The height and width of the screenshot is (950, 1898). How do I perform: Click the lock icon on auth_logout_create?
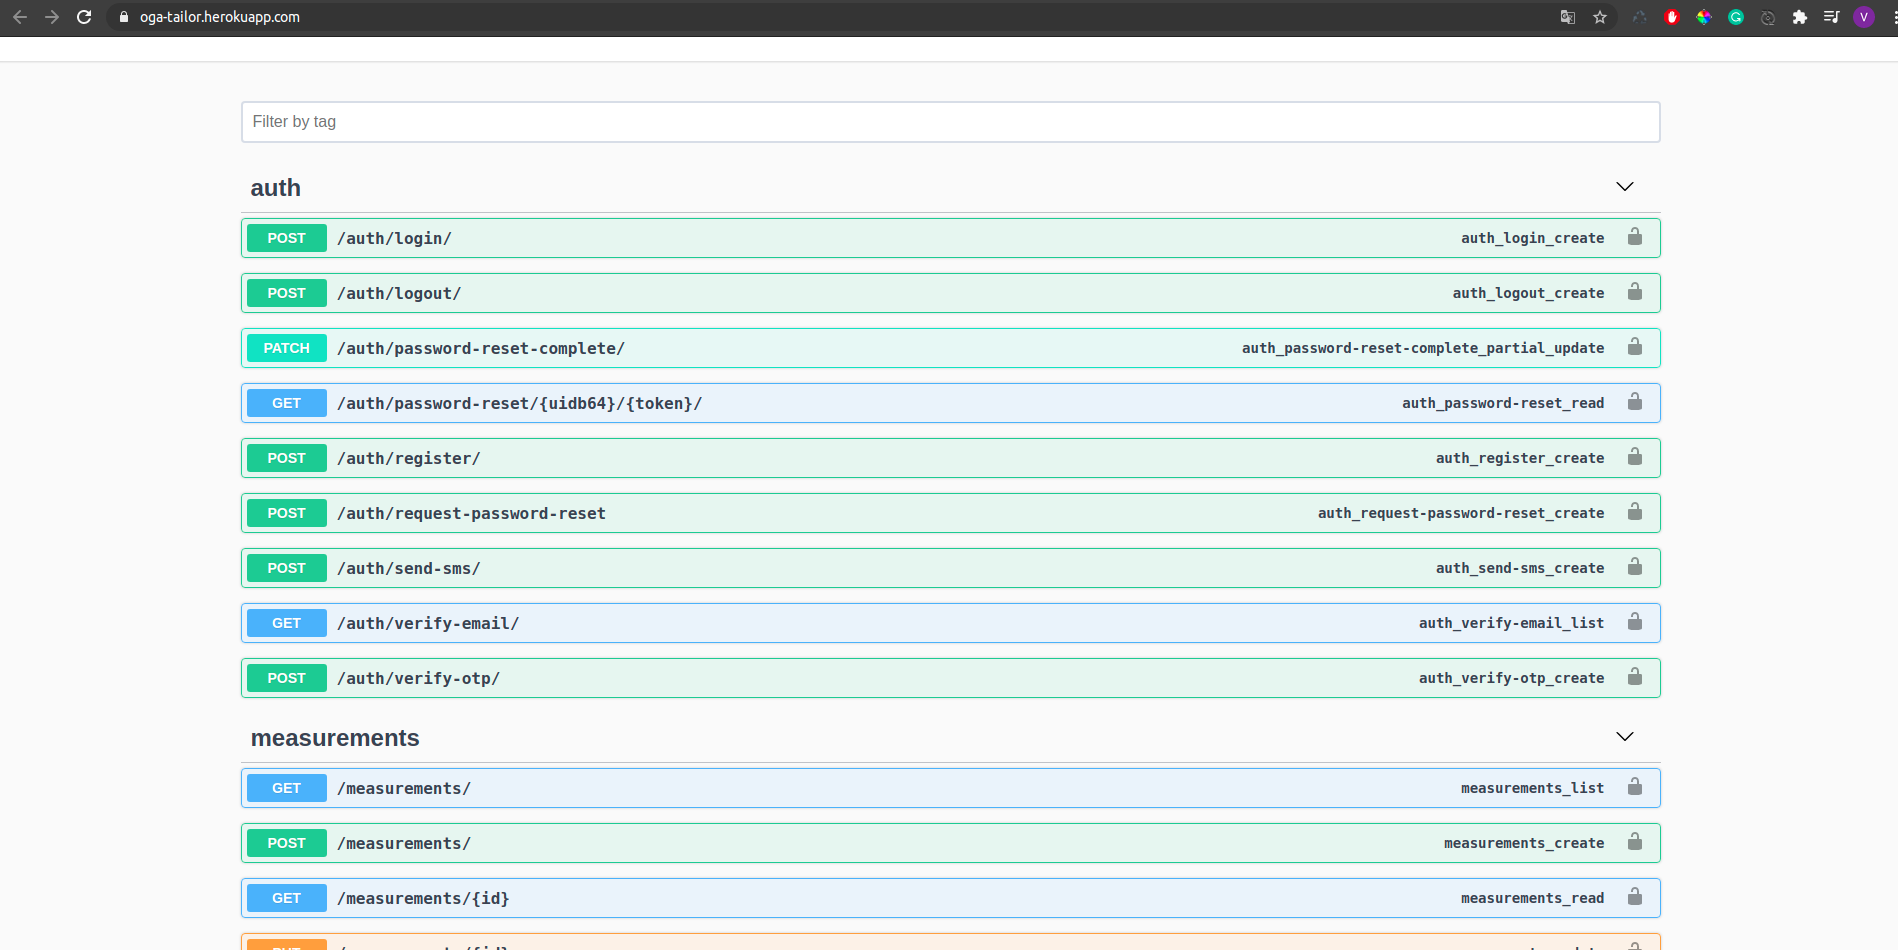click(x=1635, y=292)
